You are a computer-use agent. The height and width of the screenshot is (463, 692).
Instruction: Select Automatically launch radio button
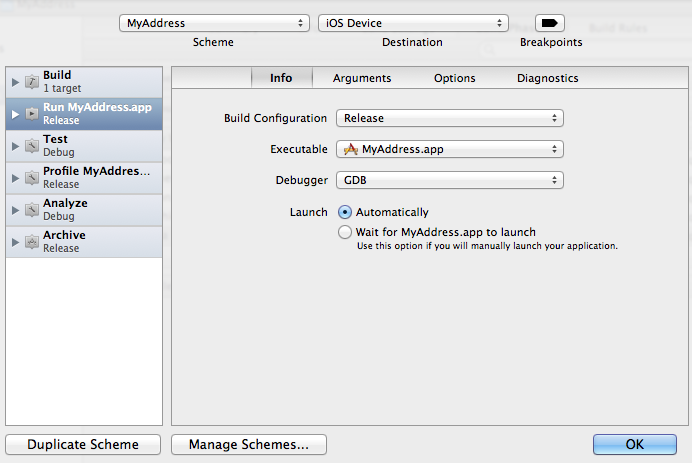345,212
